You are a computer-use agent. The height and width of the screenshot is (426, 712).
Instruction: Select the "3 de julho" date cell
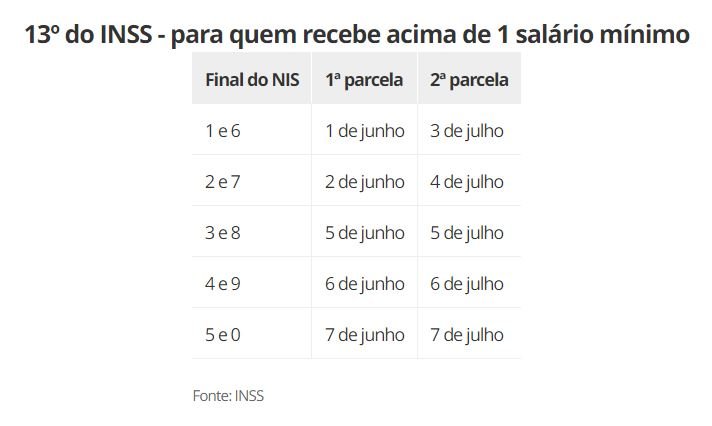pyautogui.click(x=467, y=131)
